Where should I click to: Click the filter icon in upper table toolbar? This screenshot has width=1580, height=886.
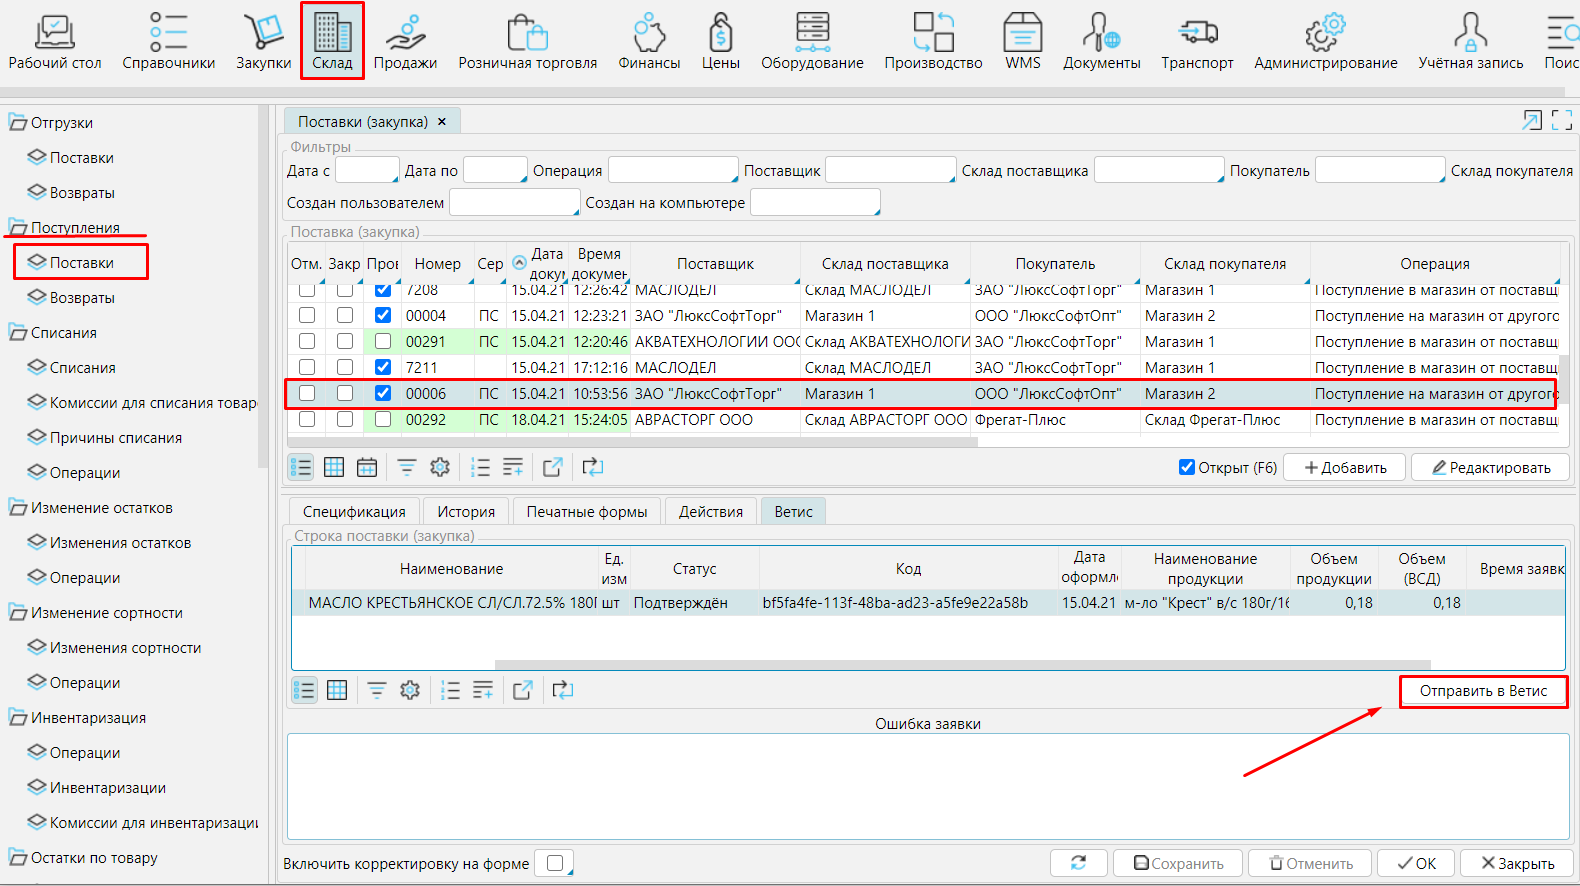(x=407, y=467)
